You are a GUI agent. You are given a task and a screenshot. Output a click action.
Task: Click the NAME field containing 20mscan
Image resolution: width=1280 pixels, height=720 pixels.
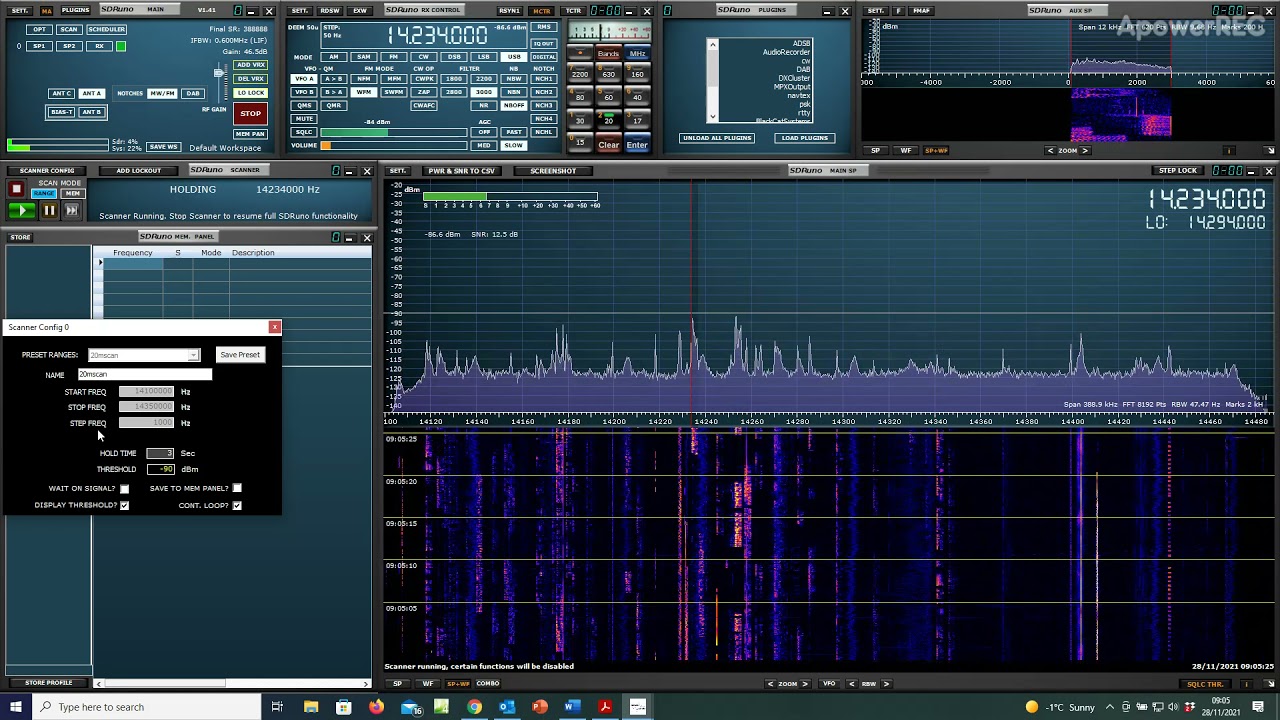click(x=145, y=374)
